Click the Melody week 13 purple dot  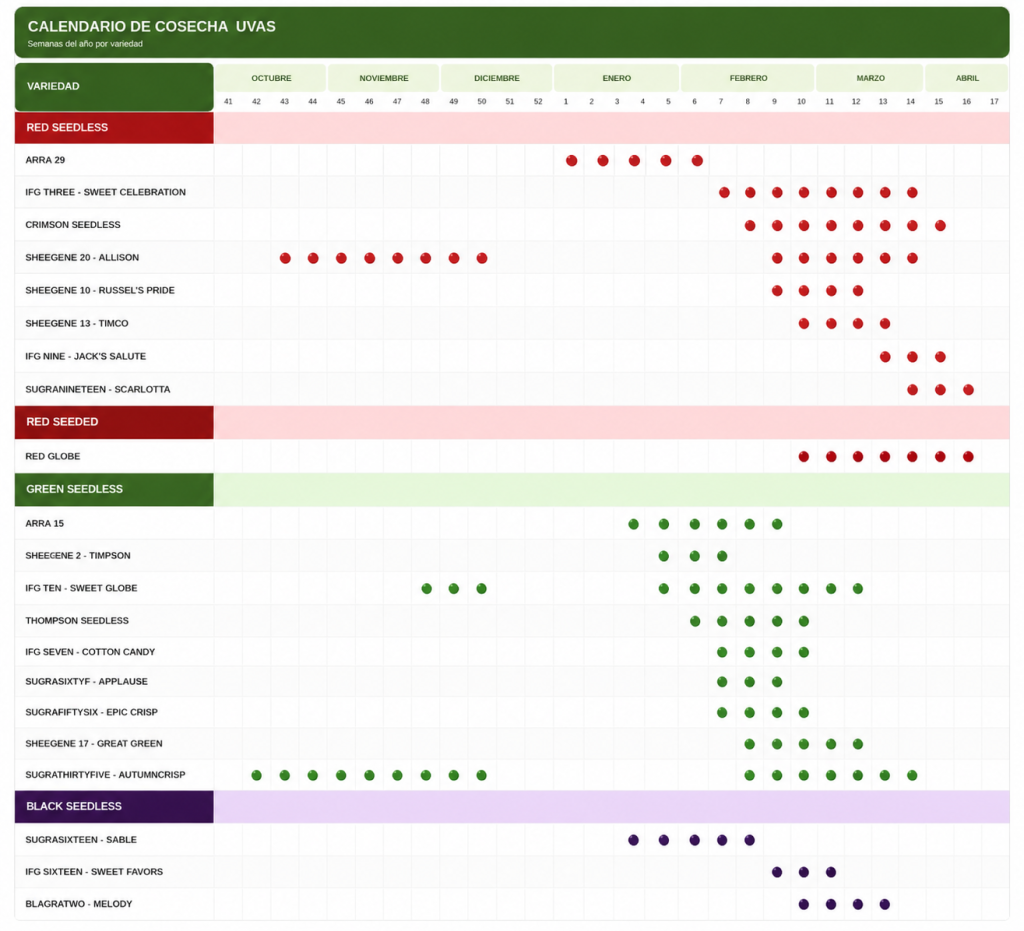point(884,904)
